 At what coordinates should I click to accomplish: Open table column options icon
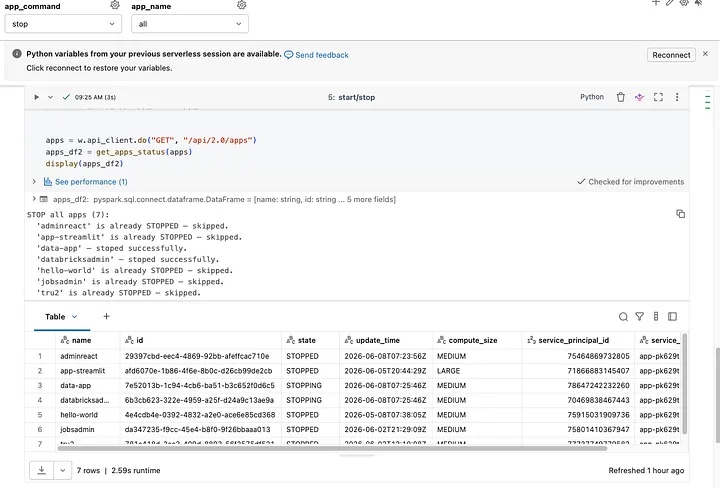(x=656, y=316)
